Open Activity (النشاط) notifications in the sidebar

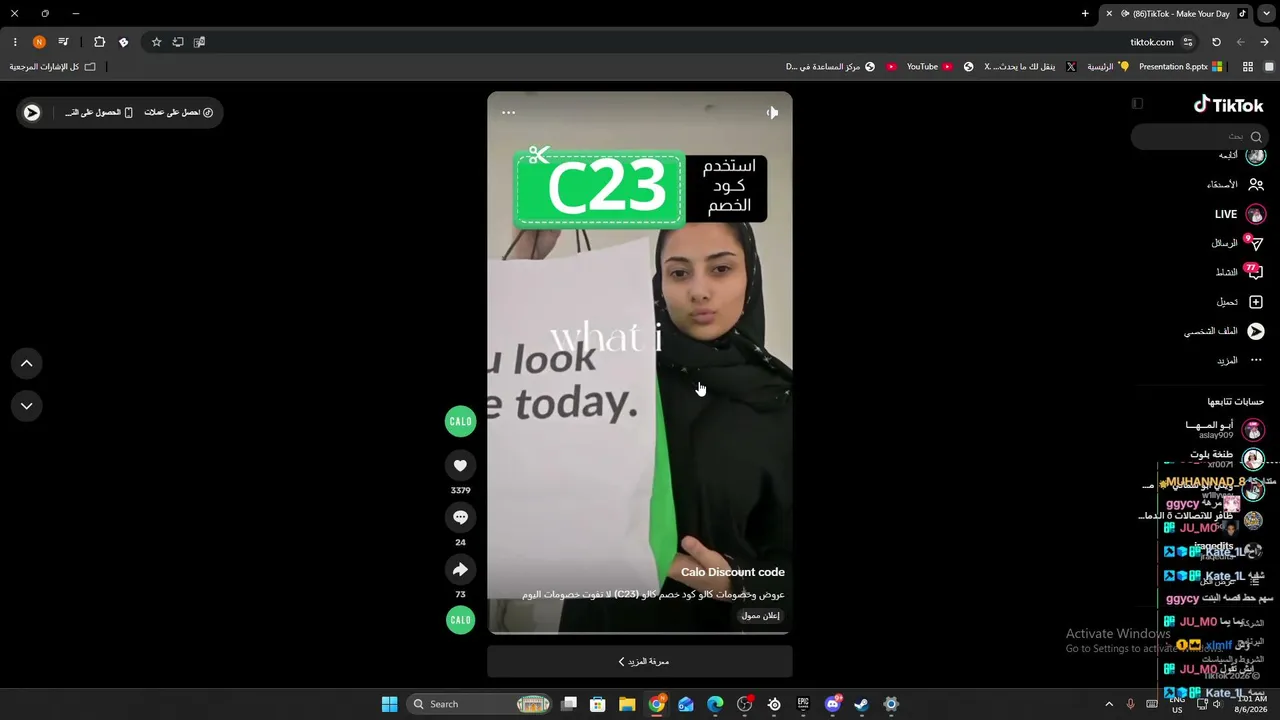pyautogui.click(x=1239, y=272)
